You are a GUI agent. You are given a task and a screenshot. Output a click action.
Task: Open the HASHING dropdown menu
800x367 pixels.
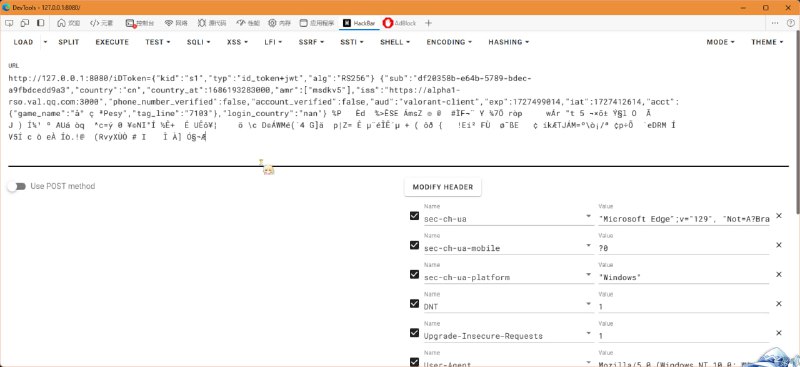pyautogui.click(x=508, y=42)
